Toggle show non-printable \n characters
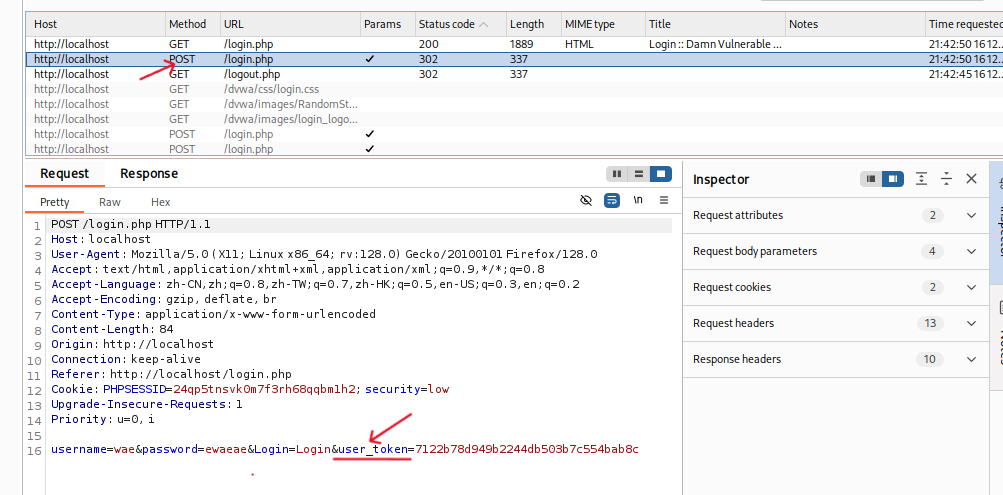This screenshot has height=495, width=1003. [638, 200]
